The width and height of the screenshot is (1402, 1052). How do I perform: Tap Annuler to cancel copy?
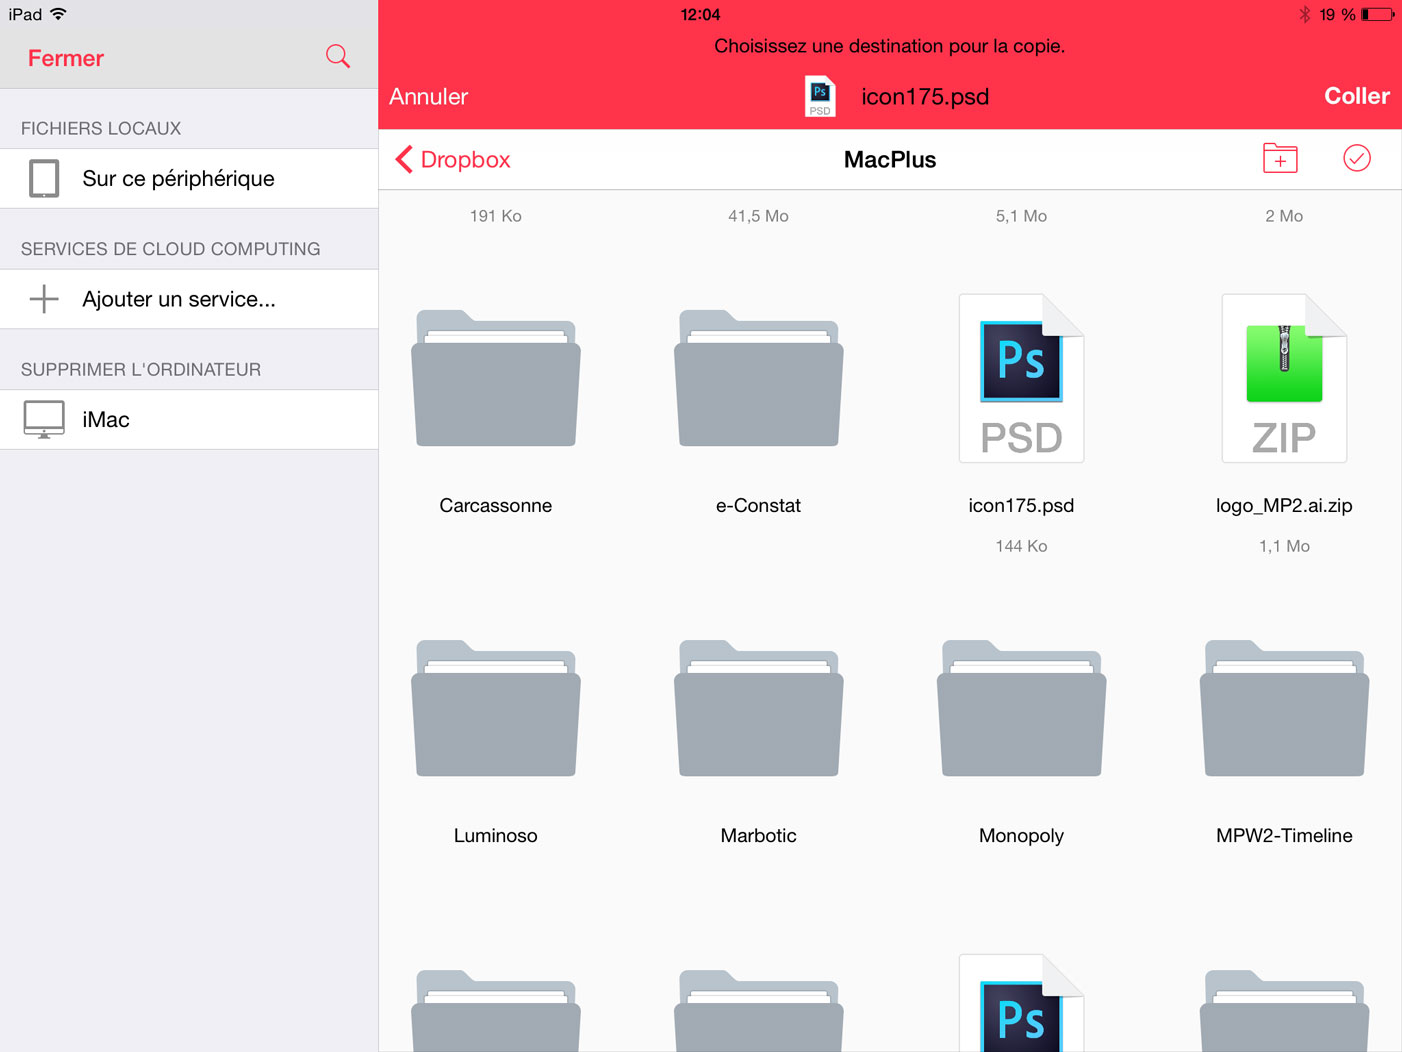[428, 96]
